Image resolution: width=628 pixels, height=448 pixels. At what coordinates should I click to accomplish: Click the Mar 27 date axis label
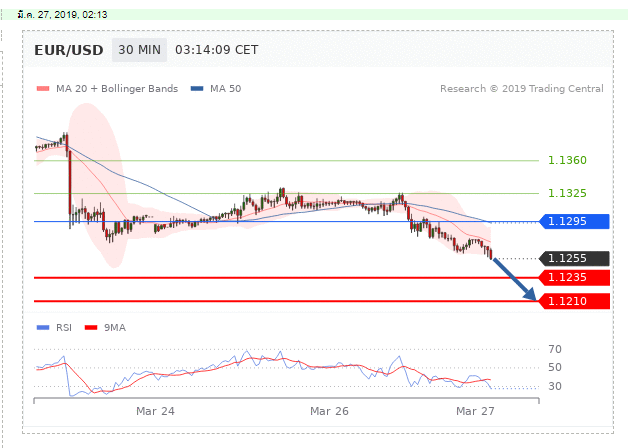click(x=475, y=411)
